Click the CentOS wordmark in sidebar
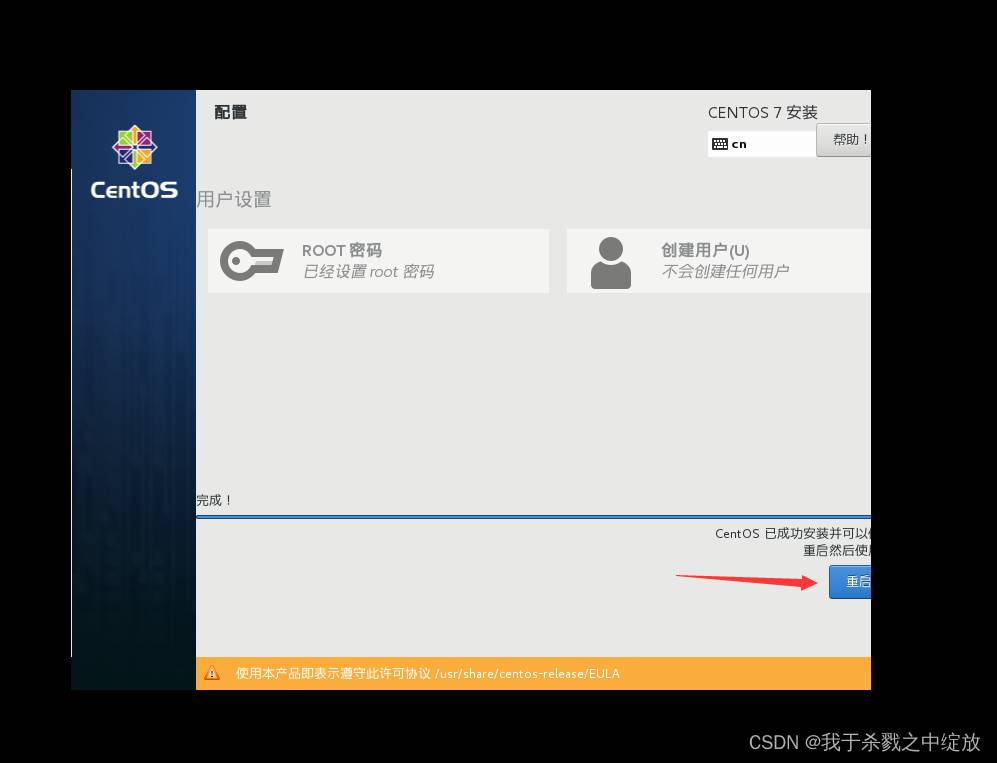 [x=134, y=190]
